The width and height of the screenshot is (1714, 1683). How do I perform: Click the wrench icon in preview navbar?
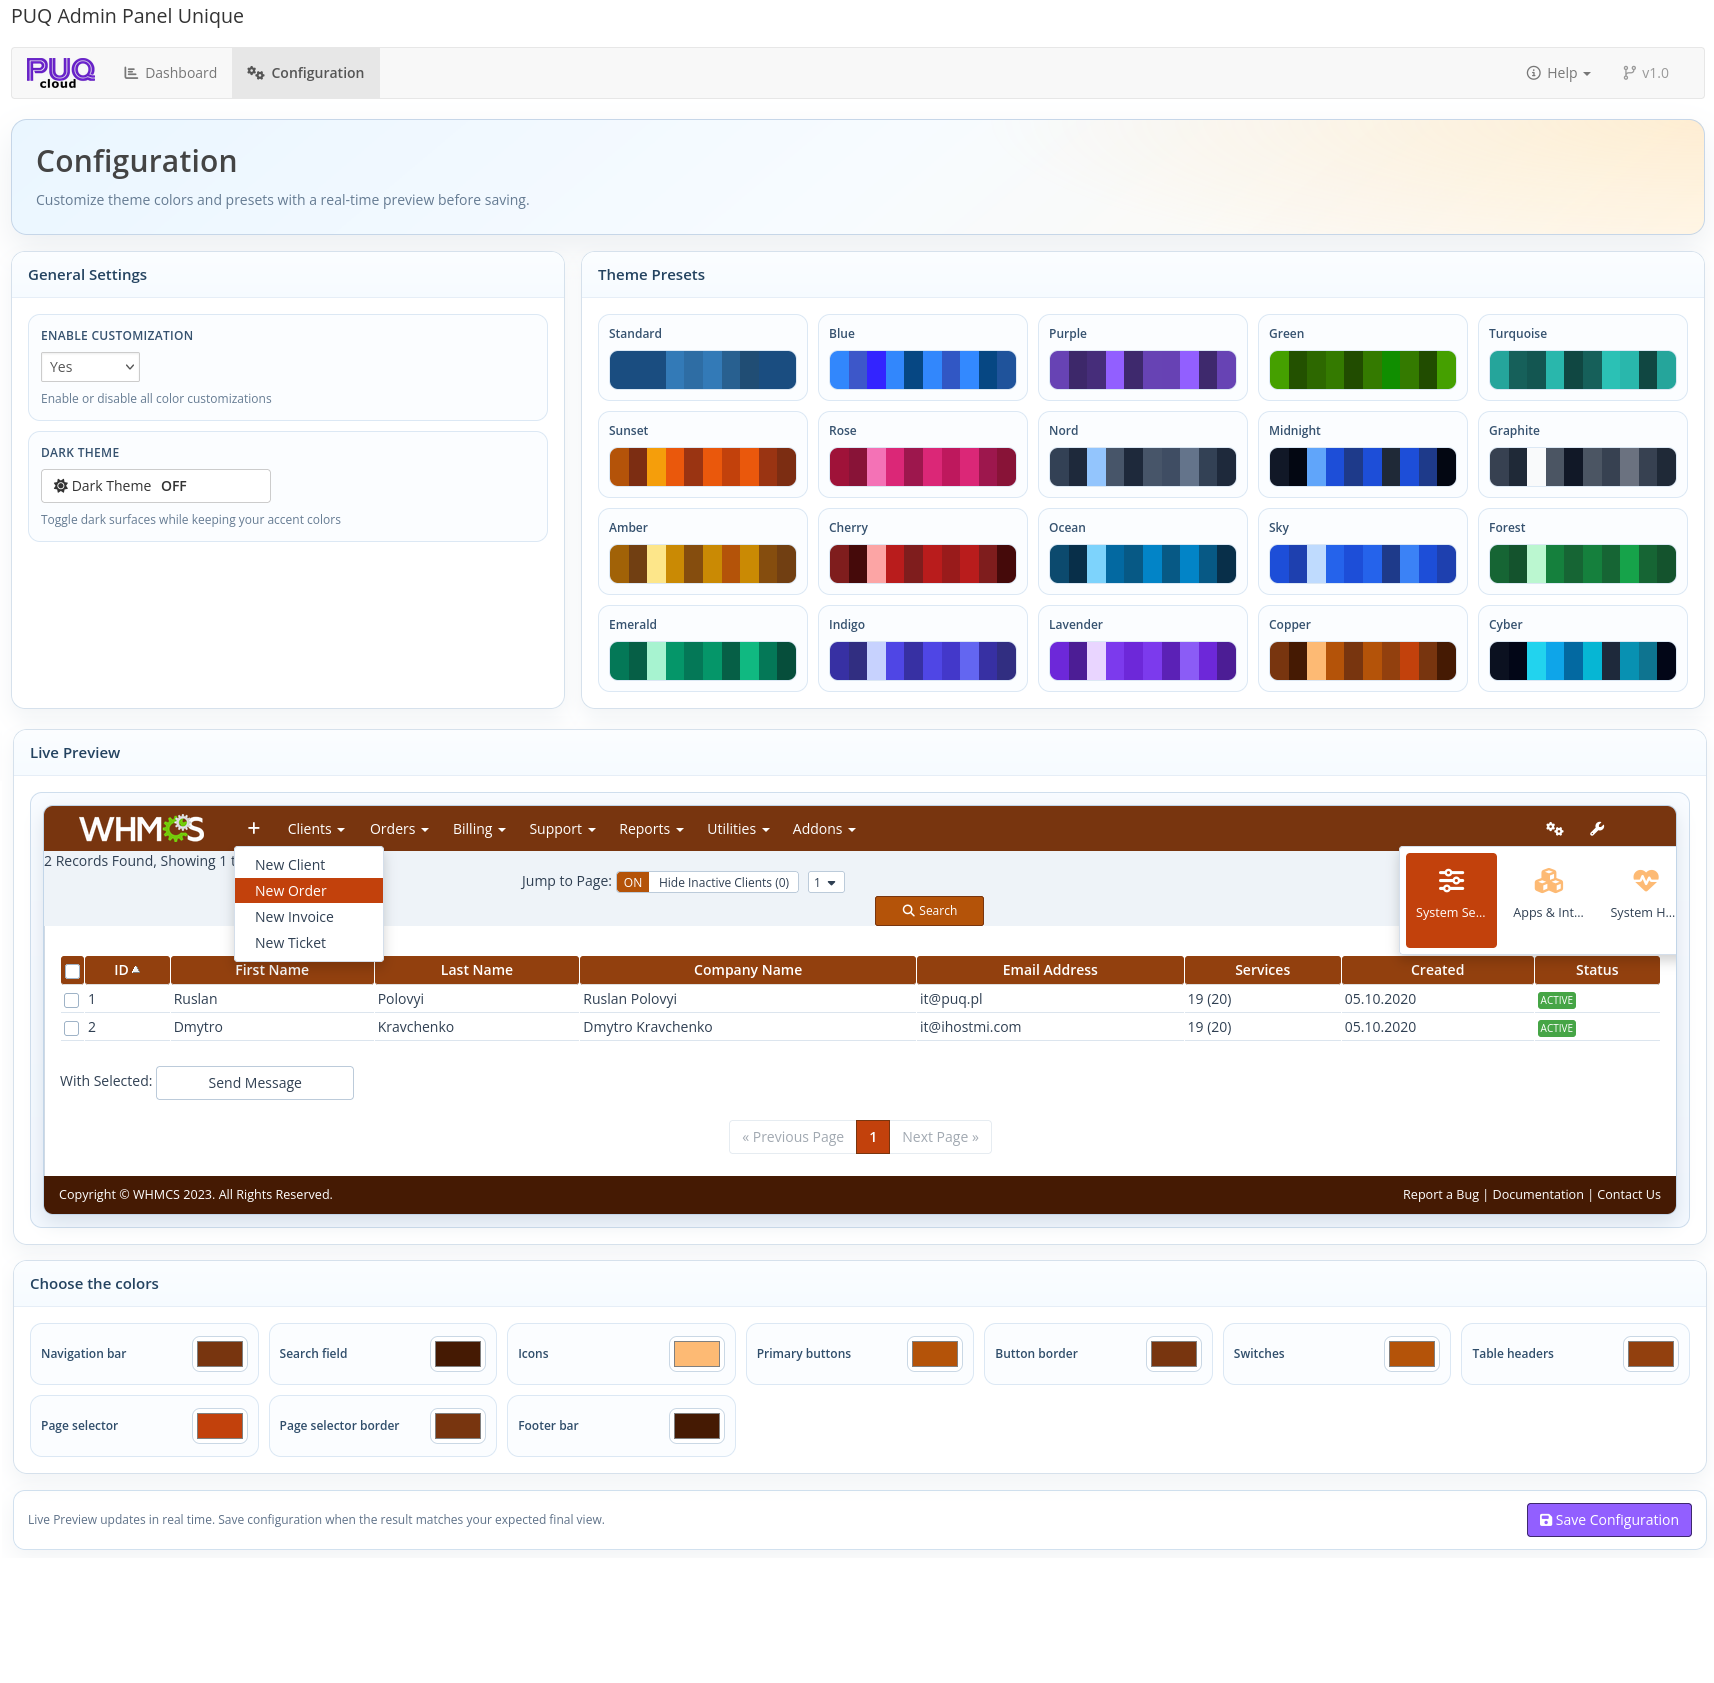(1597, 829)
